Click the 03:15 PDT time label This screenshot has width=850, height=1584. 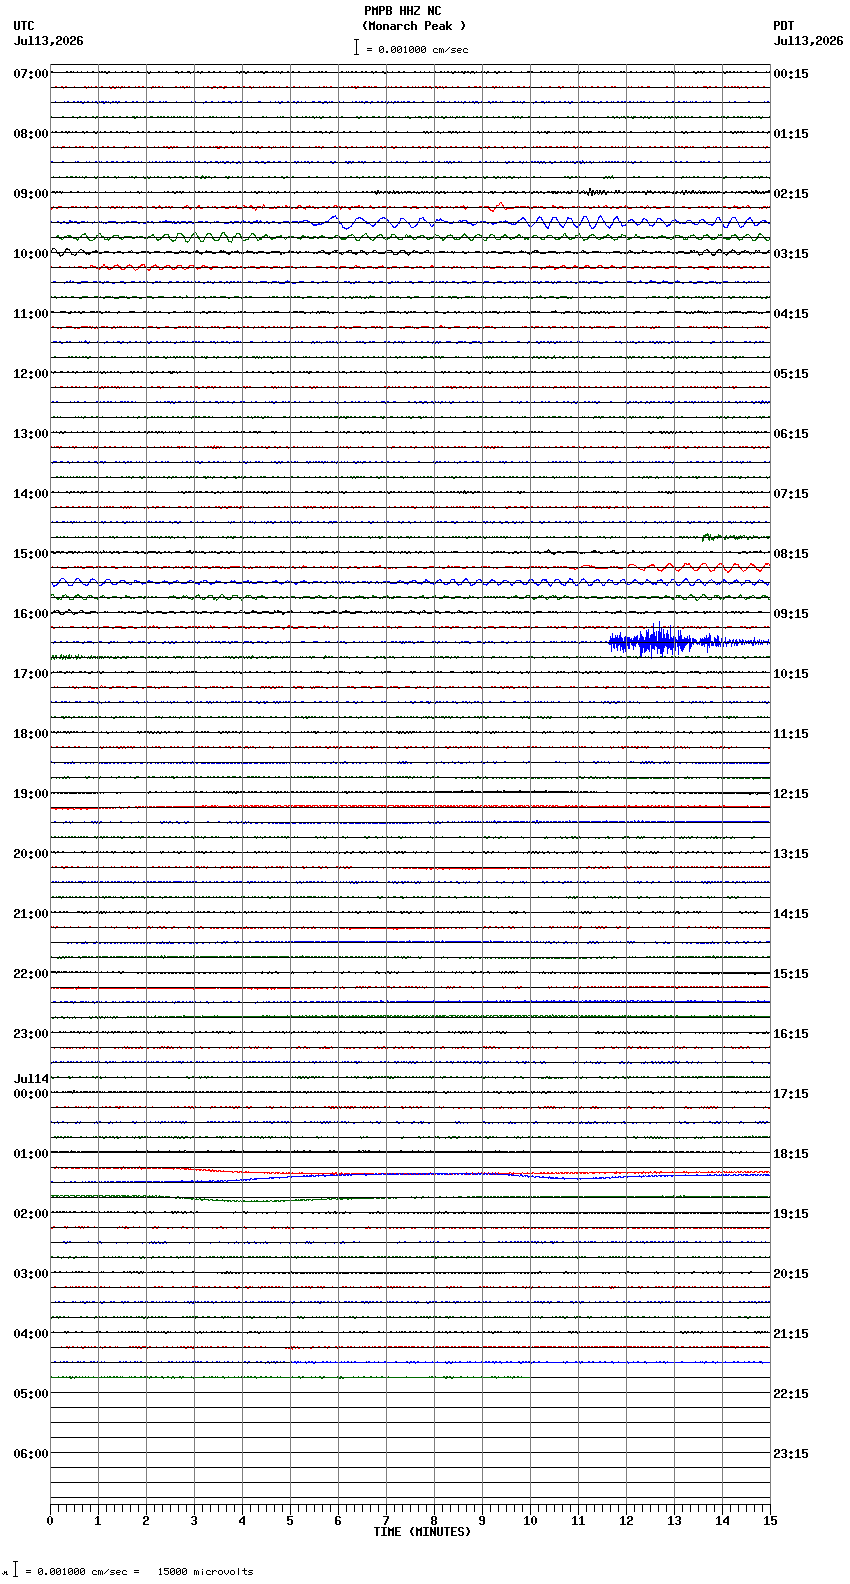click(791, 254)
